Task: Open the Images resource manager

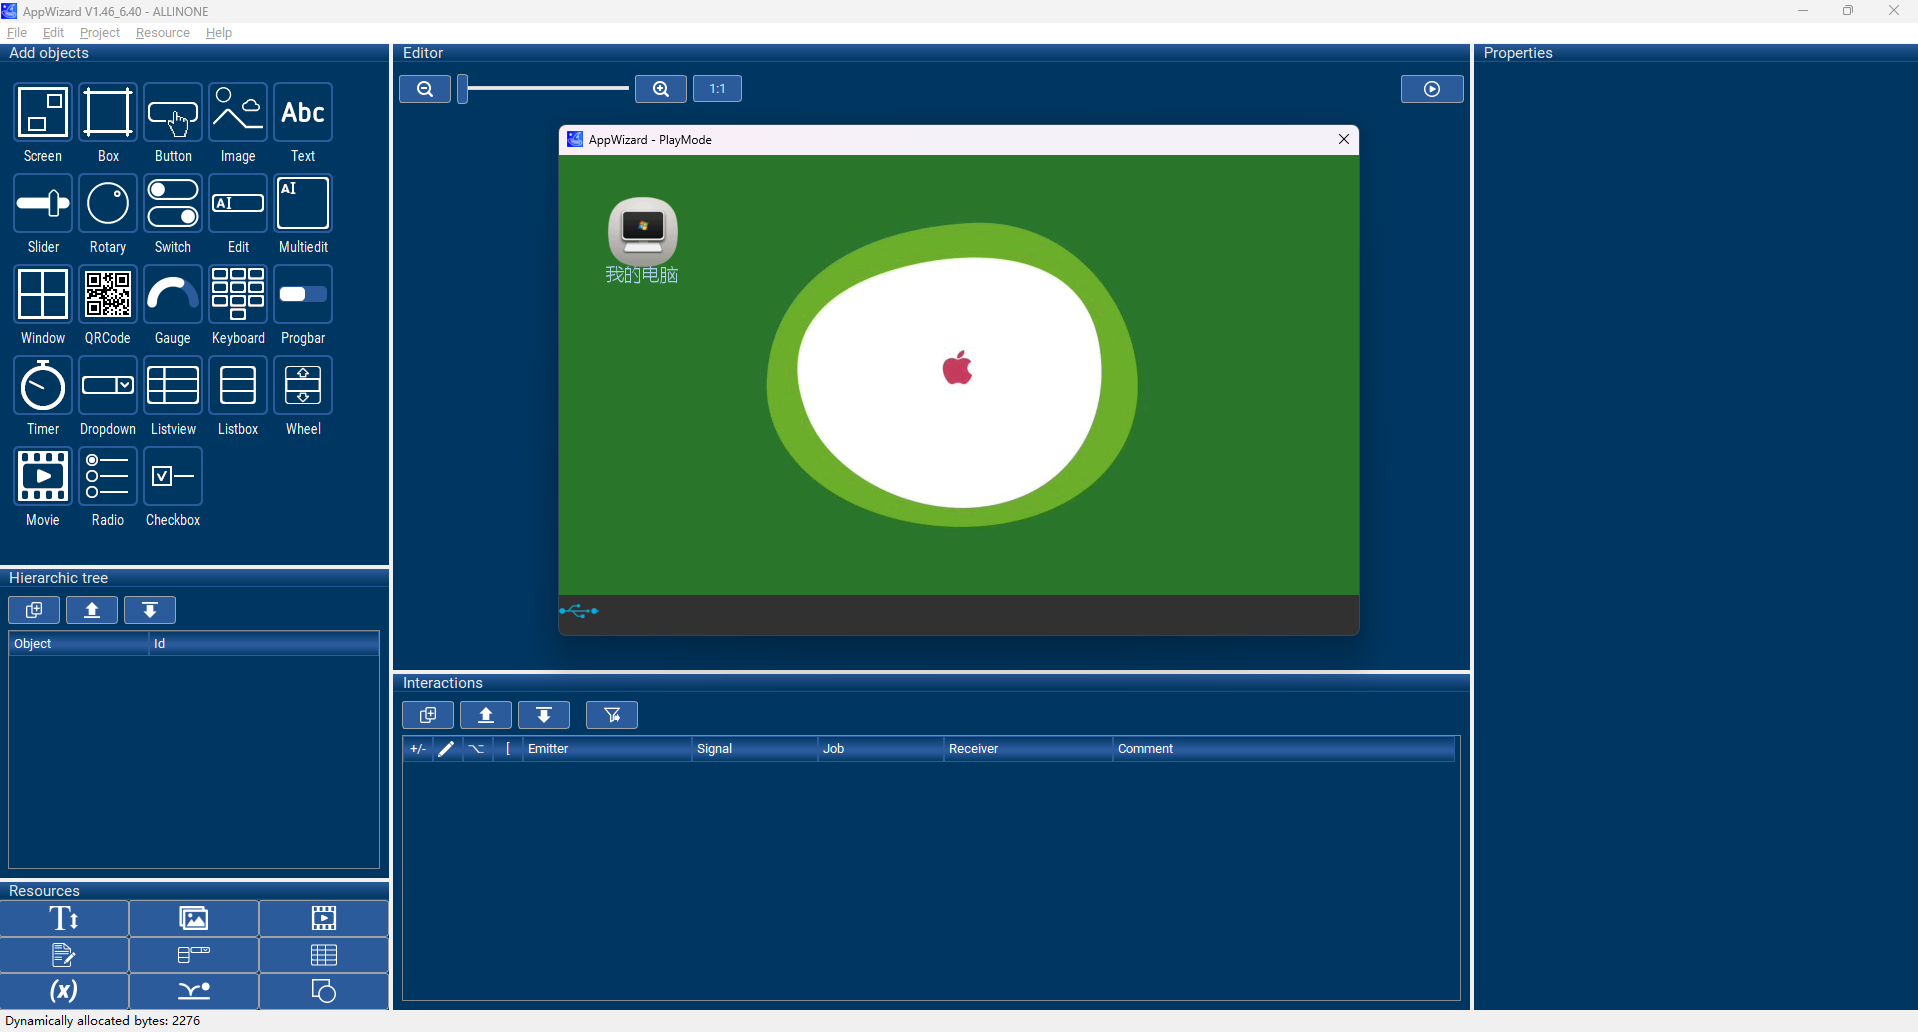Action: pyautogui.click(x=194, y=918)
